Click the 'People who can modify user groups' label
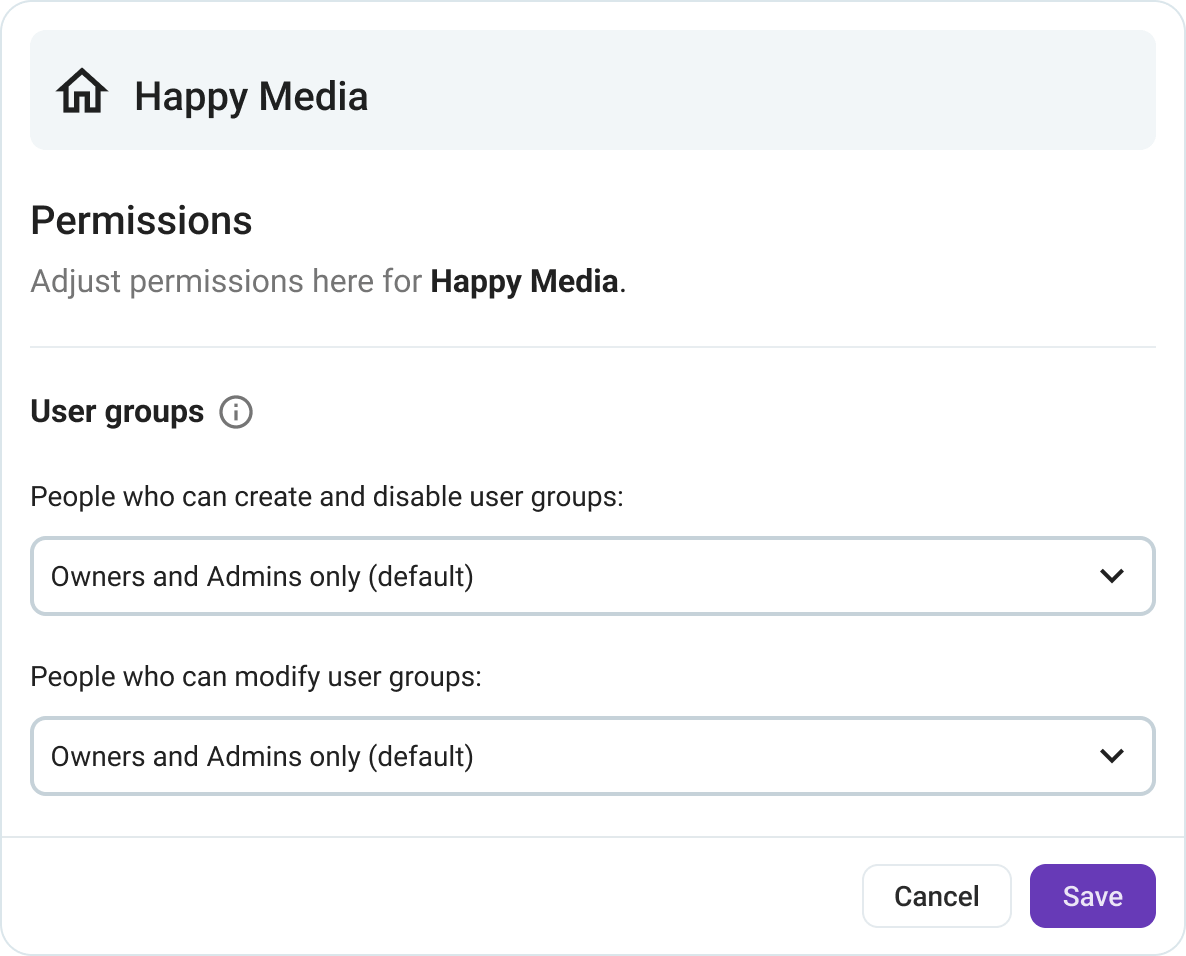The width and height of the screenshot is (1186, 956). [x=256, y=676]
